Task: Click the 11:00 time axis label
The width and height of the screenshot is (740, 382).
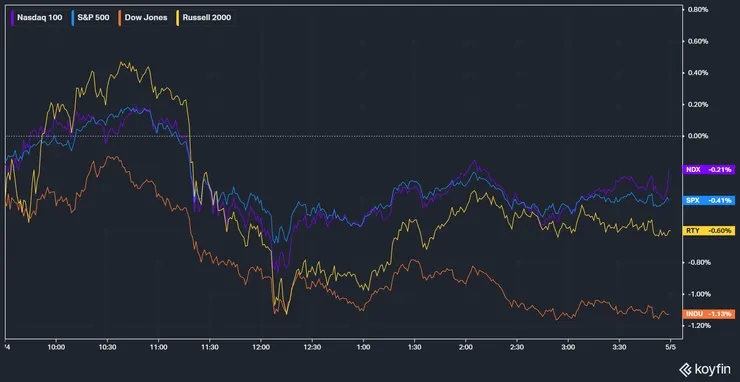Action: (x=159, y=347)
